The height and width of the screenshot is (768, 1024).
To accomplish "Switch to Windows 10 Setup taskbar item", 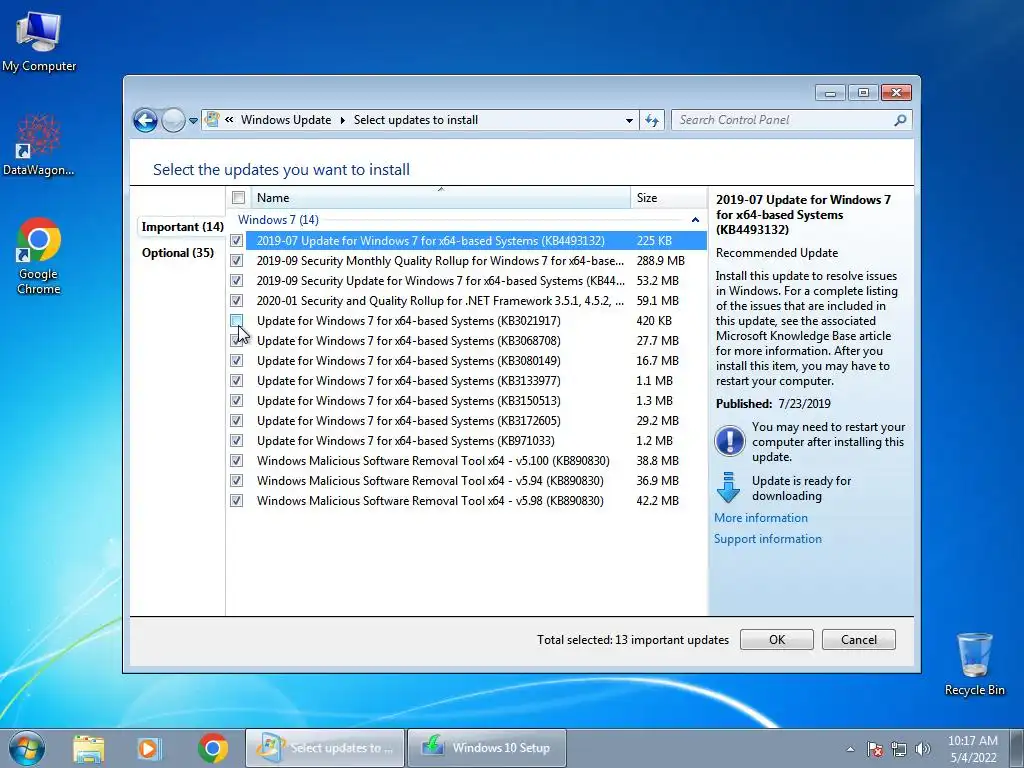I will (487, 748).
